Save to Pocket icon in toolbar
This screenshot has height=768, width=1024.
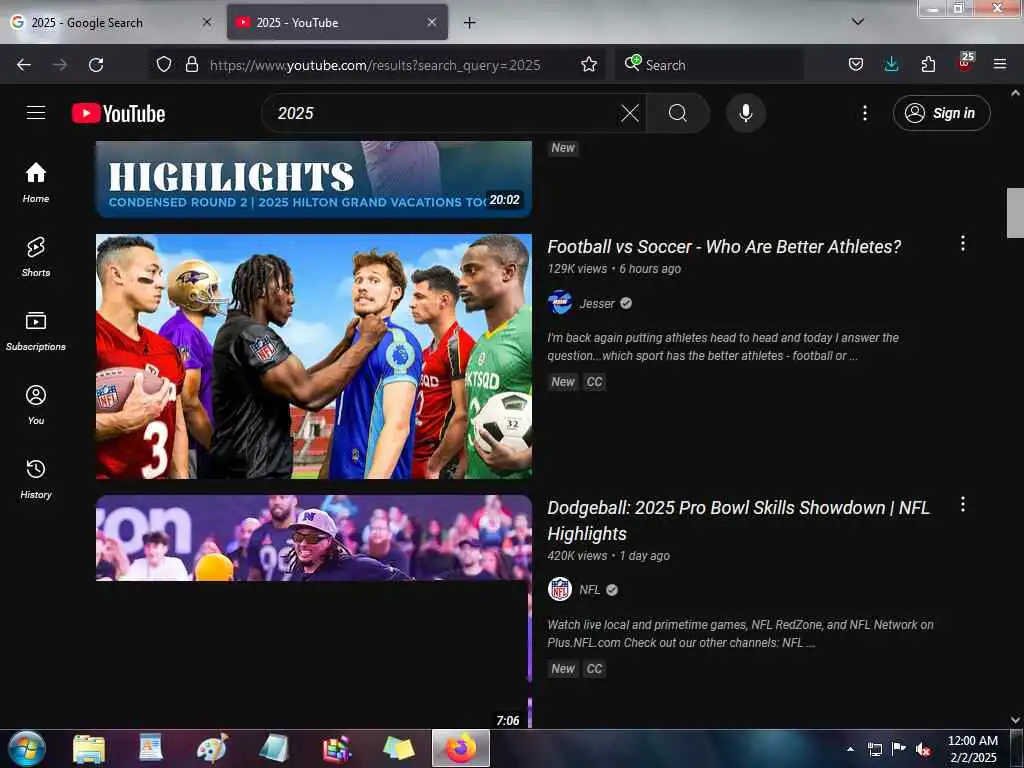(x=856, y=64)
